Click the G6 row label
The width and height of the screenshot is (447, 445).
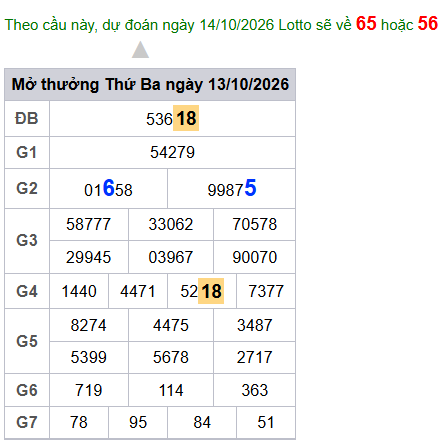27,390
